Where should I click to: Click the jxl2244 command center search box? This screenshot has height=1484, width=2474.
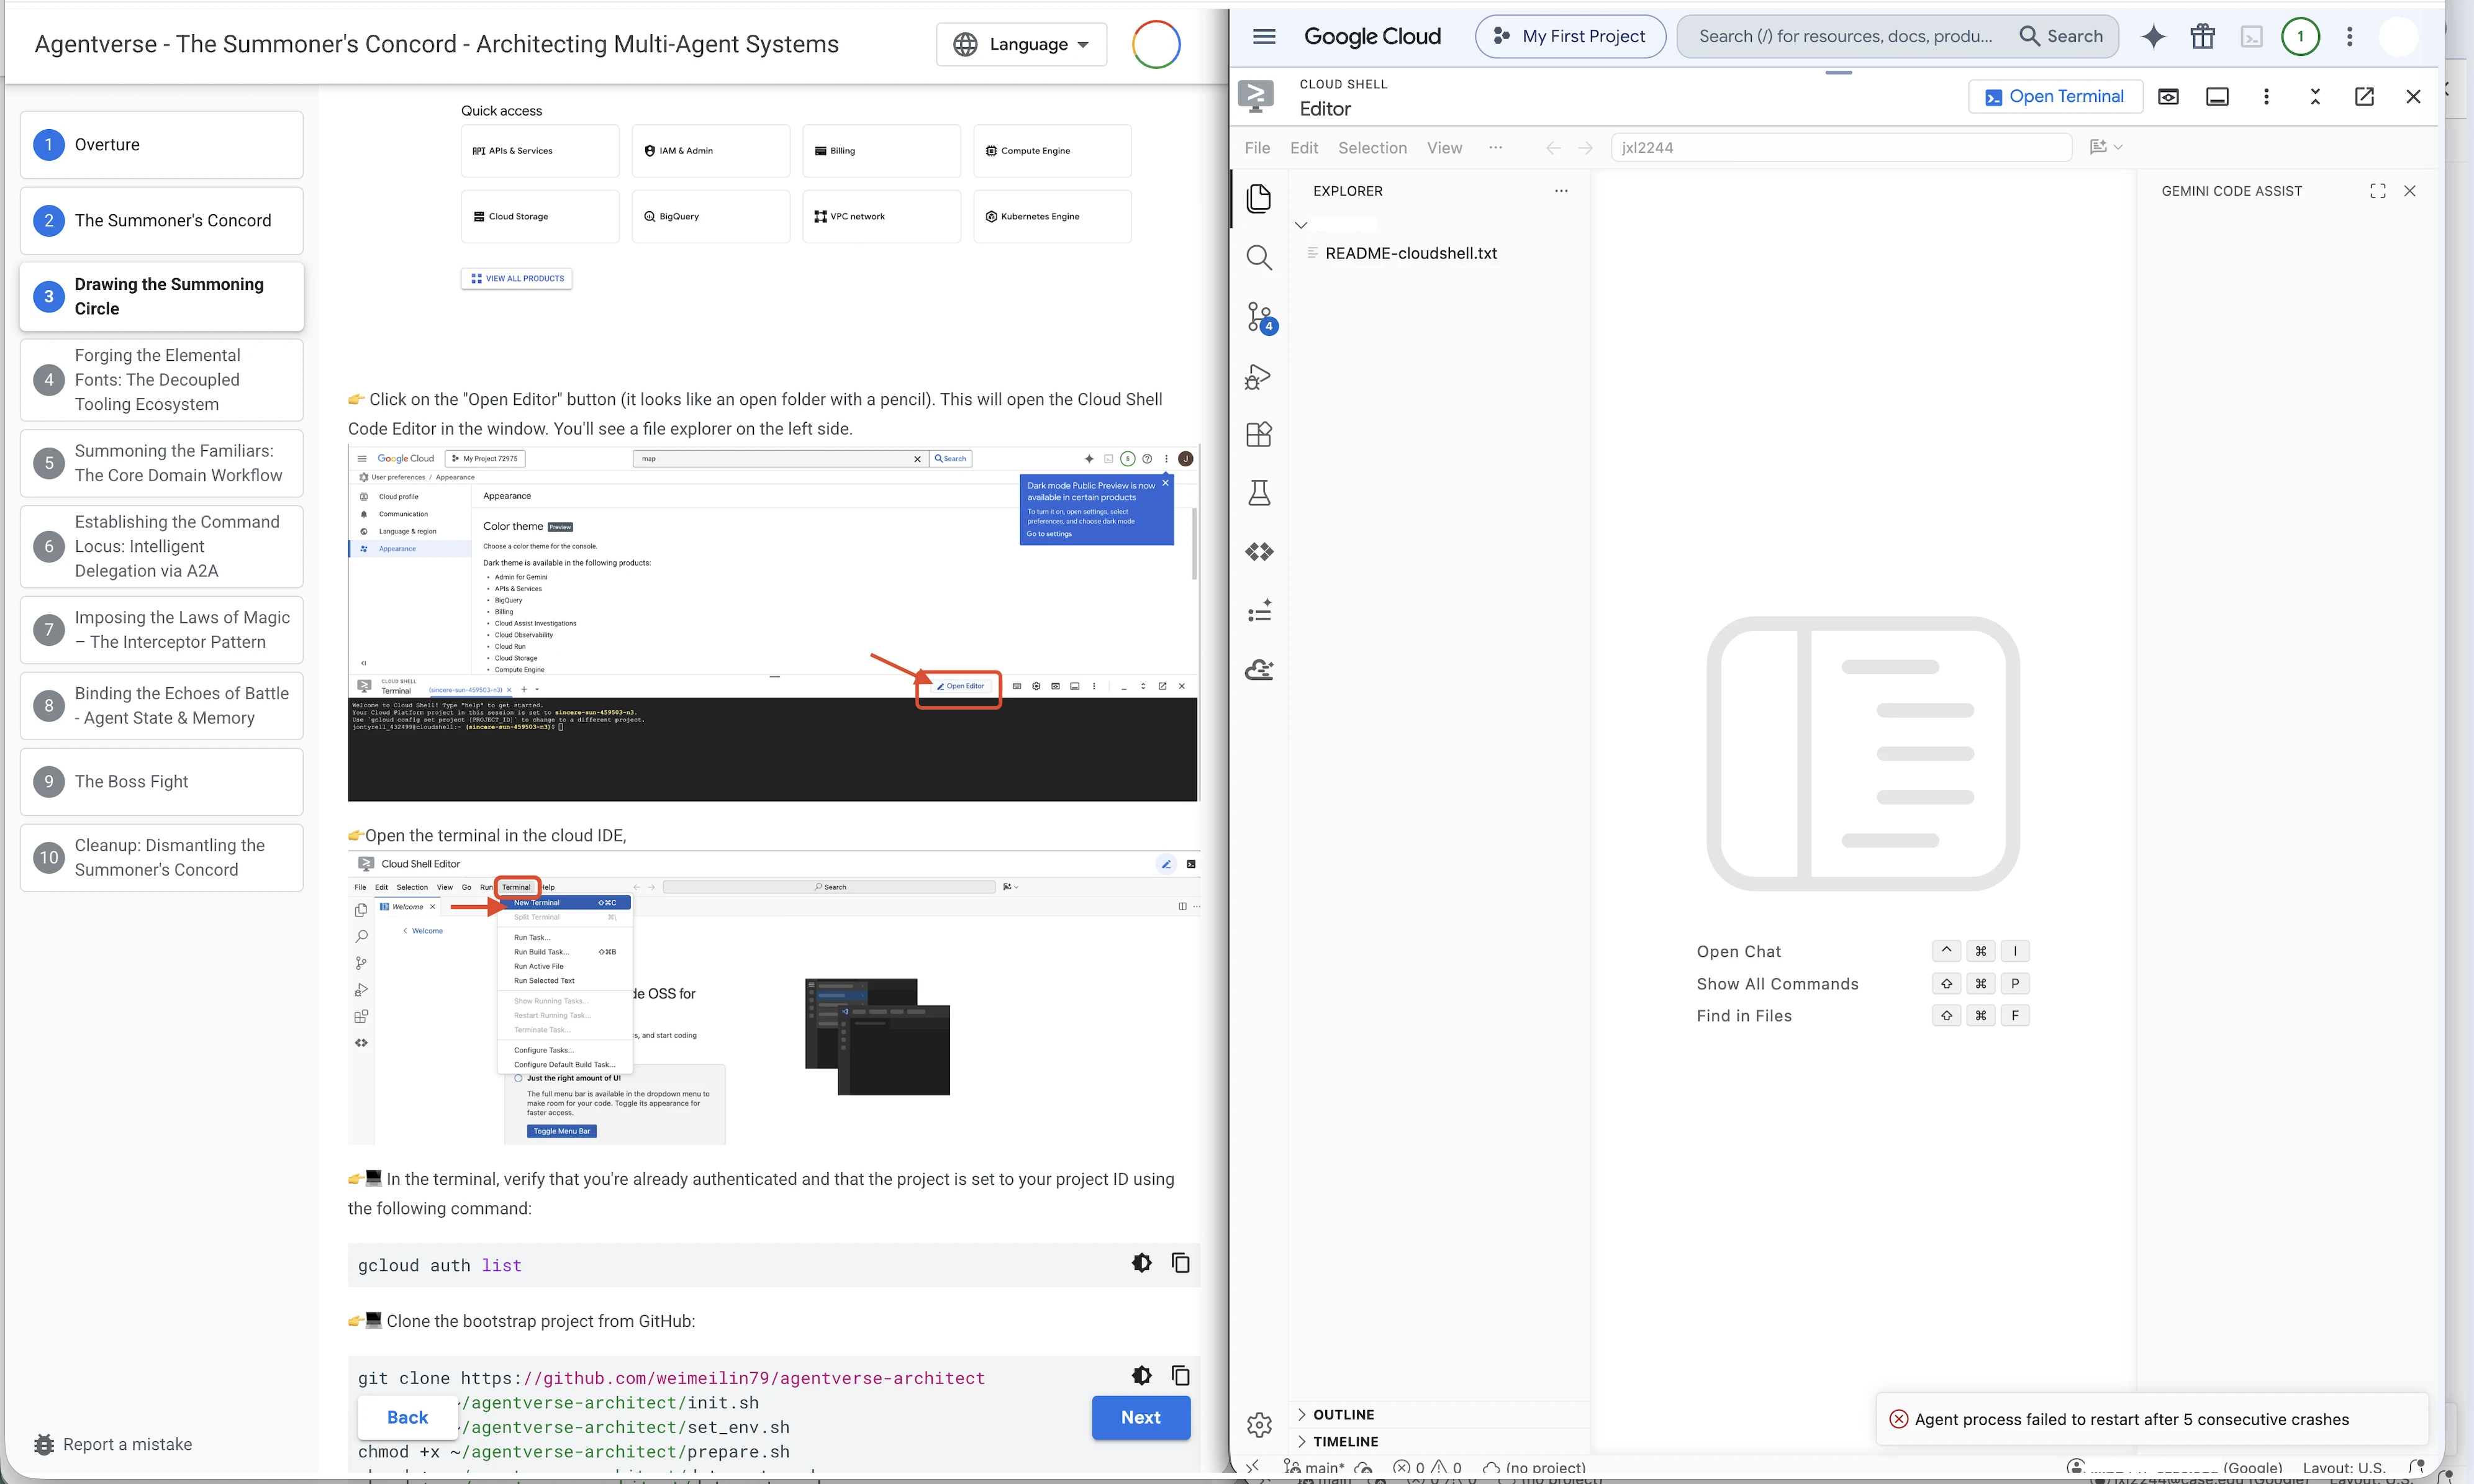1841,147
